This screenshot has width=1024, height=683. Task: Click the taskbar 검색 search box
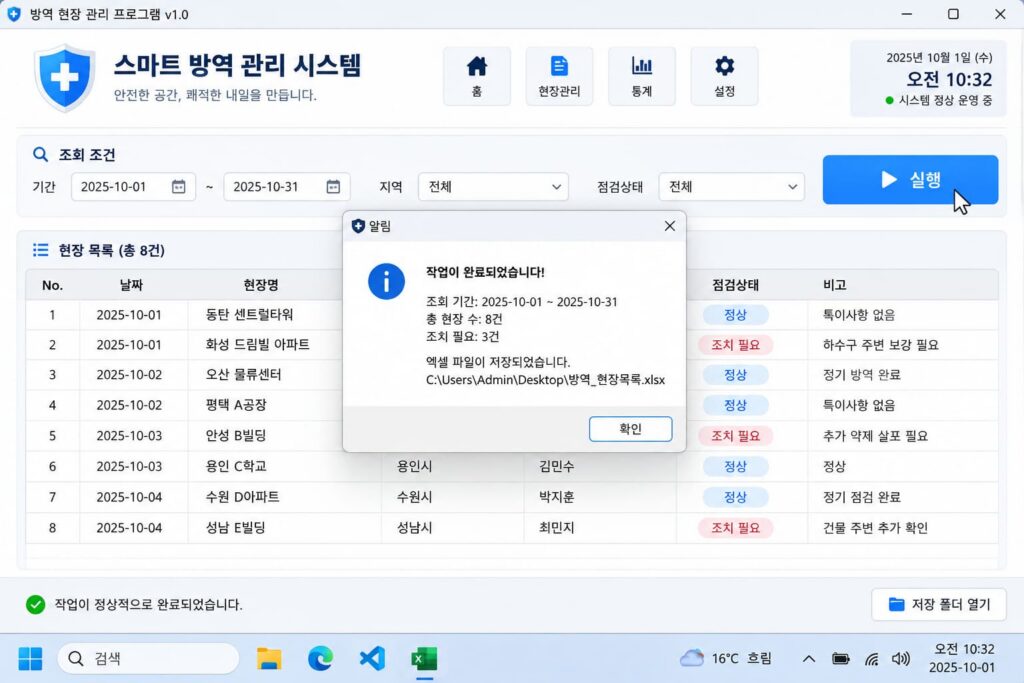[148, 658]
